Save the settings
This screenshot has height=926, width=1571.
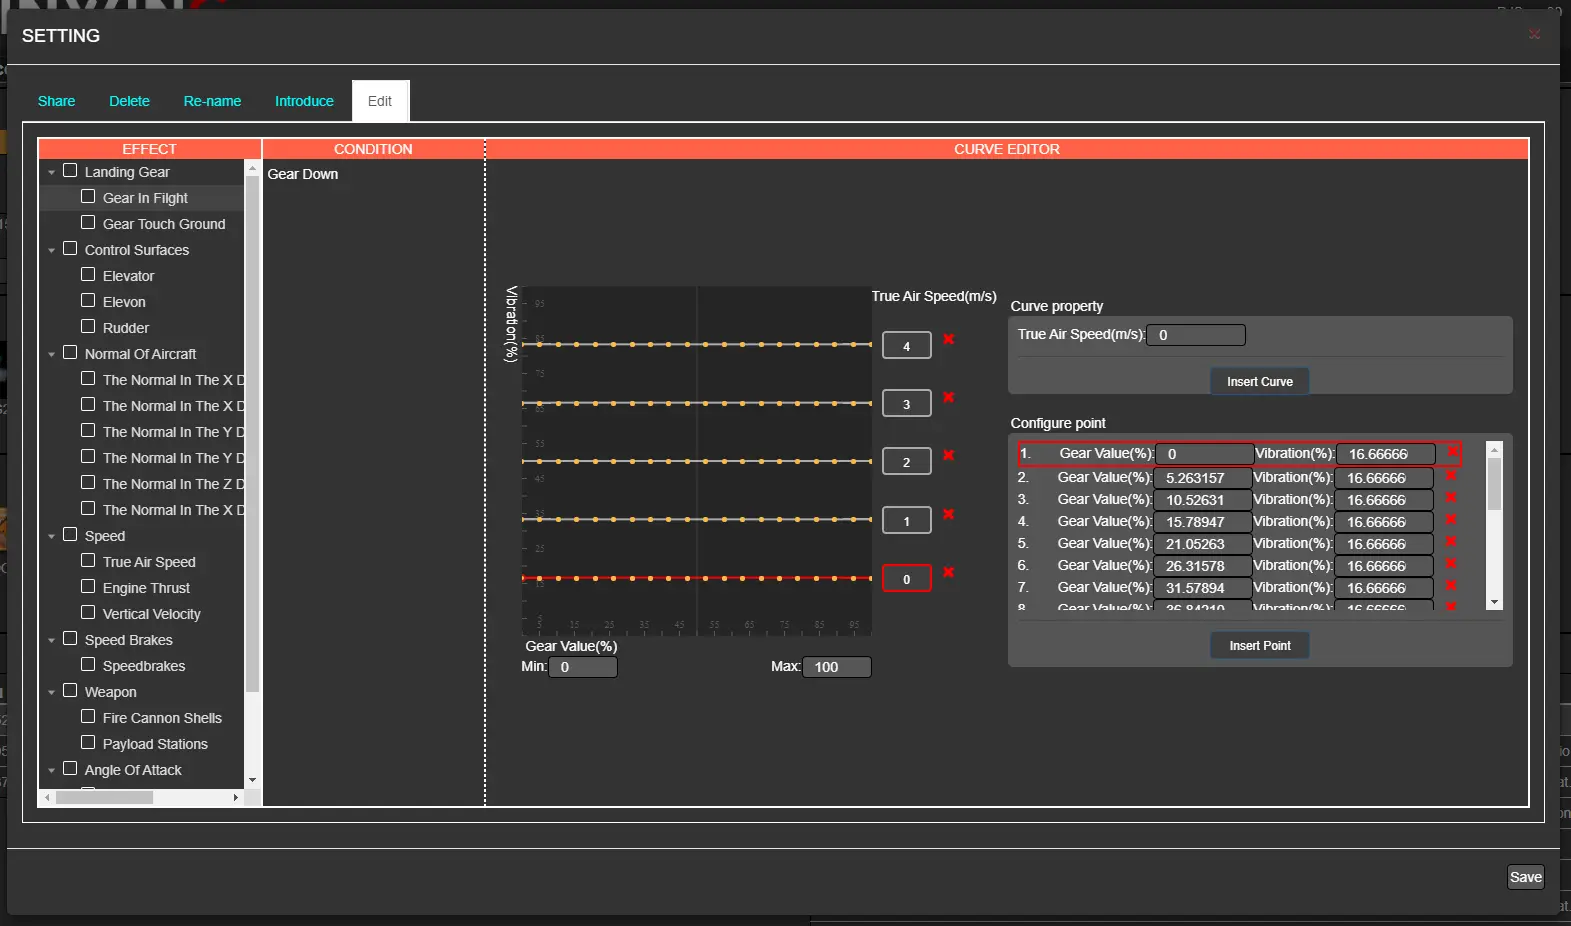click(1526, 877)
